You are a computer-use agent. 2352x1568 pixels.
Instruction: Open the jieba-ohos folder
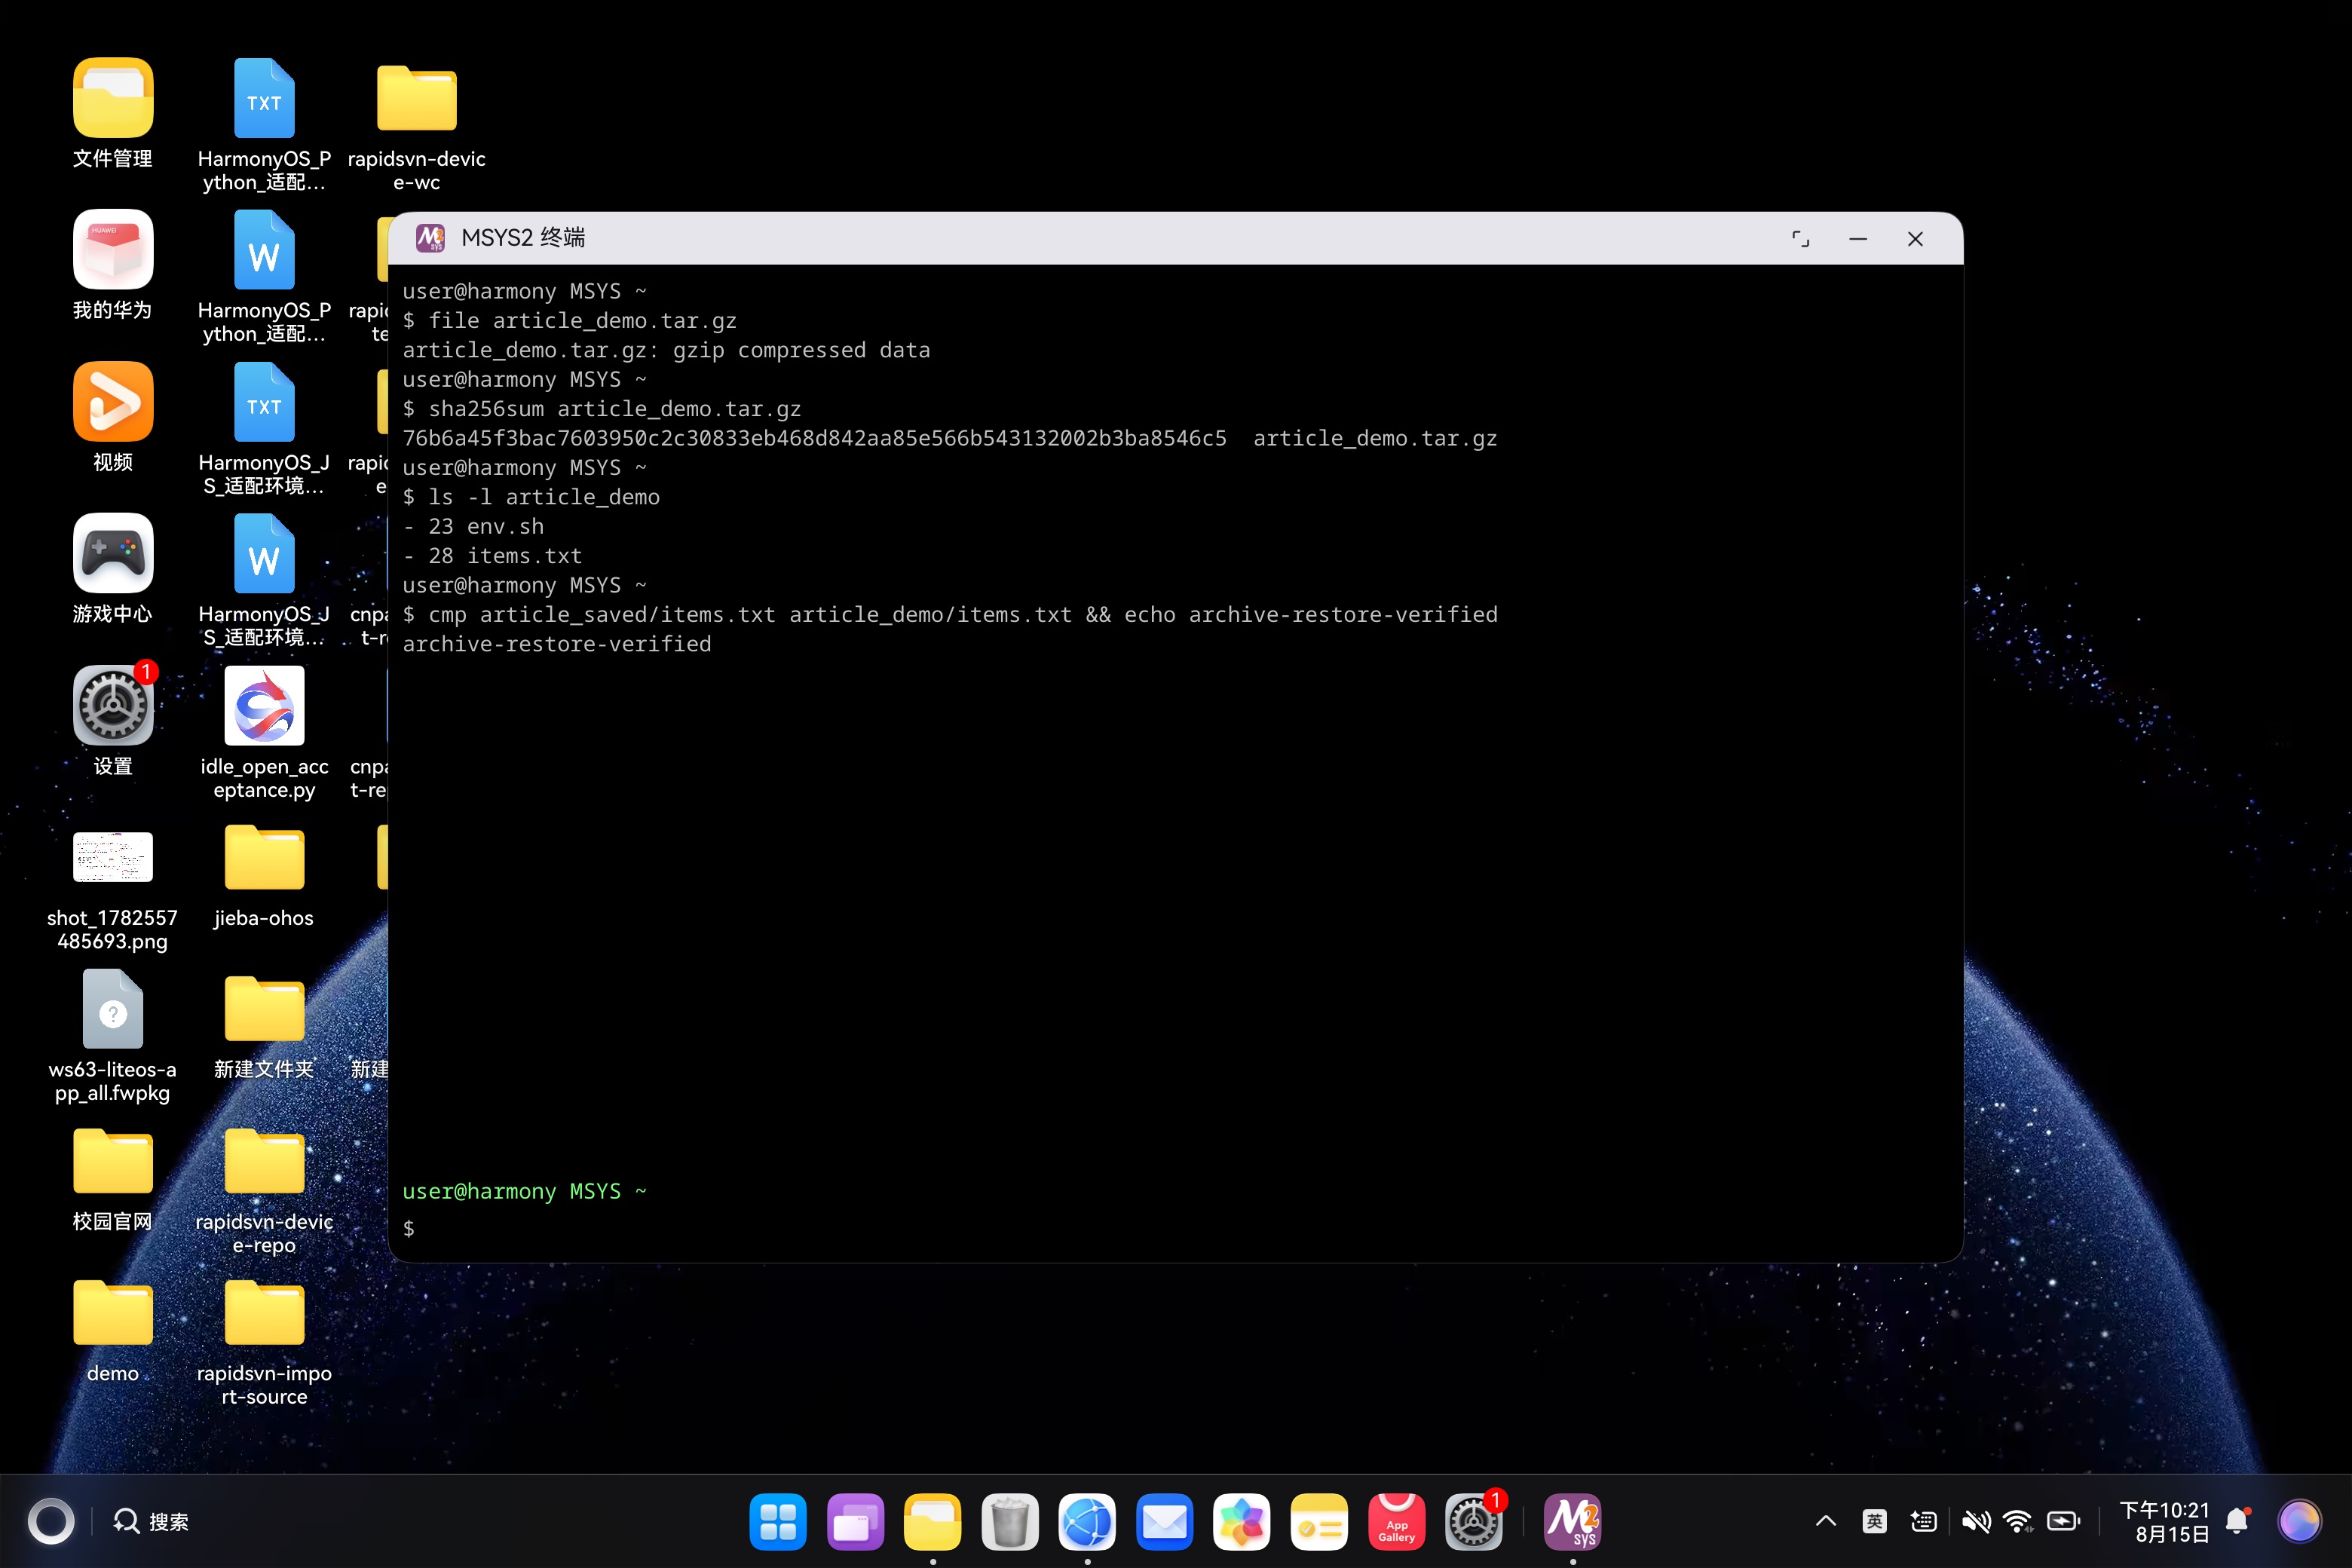coord(264,857)
